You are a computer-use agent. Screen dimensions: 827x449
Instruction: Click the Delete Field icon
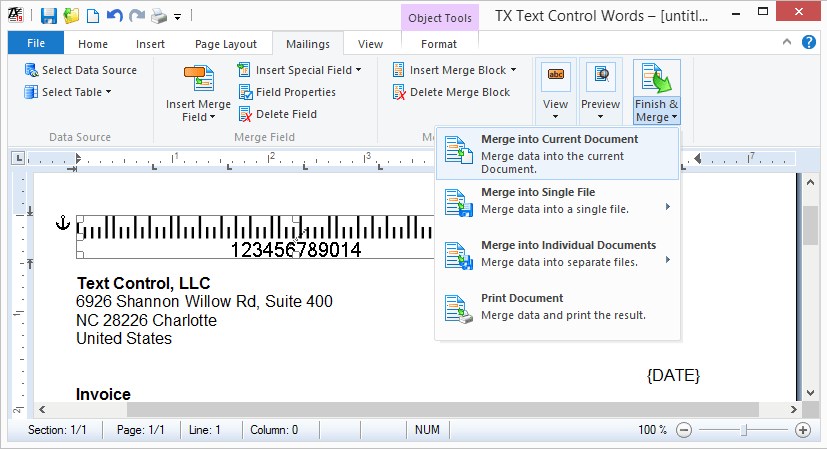(x=245, y=114)
